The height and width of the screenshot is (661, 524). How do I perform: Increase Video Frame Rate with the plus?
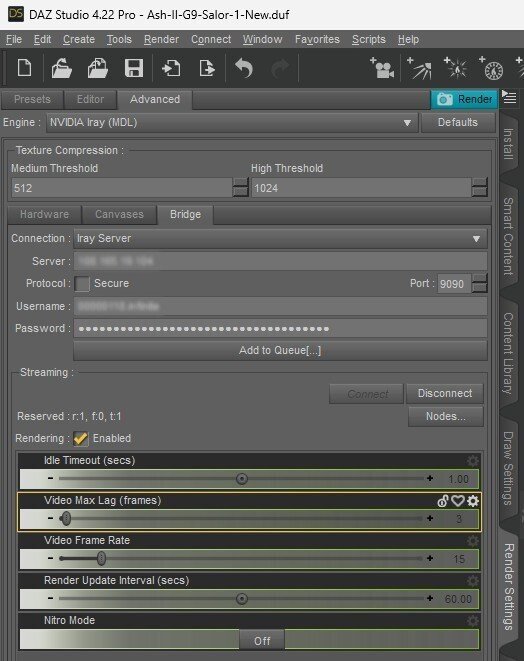[x=430, y=558]
